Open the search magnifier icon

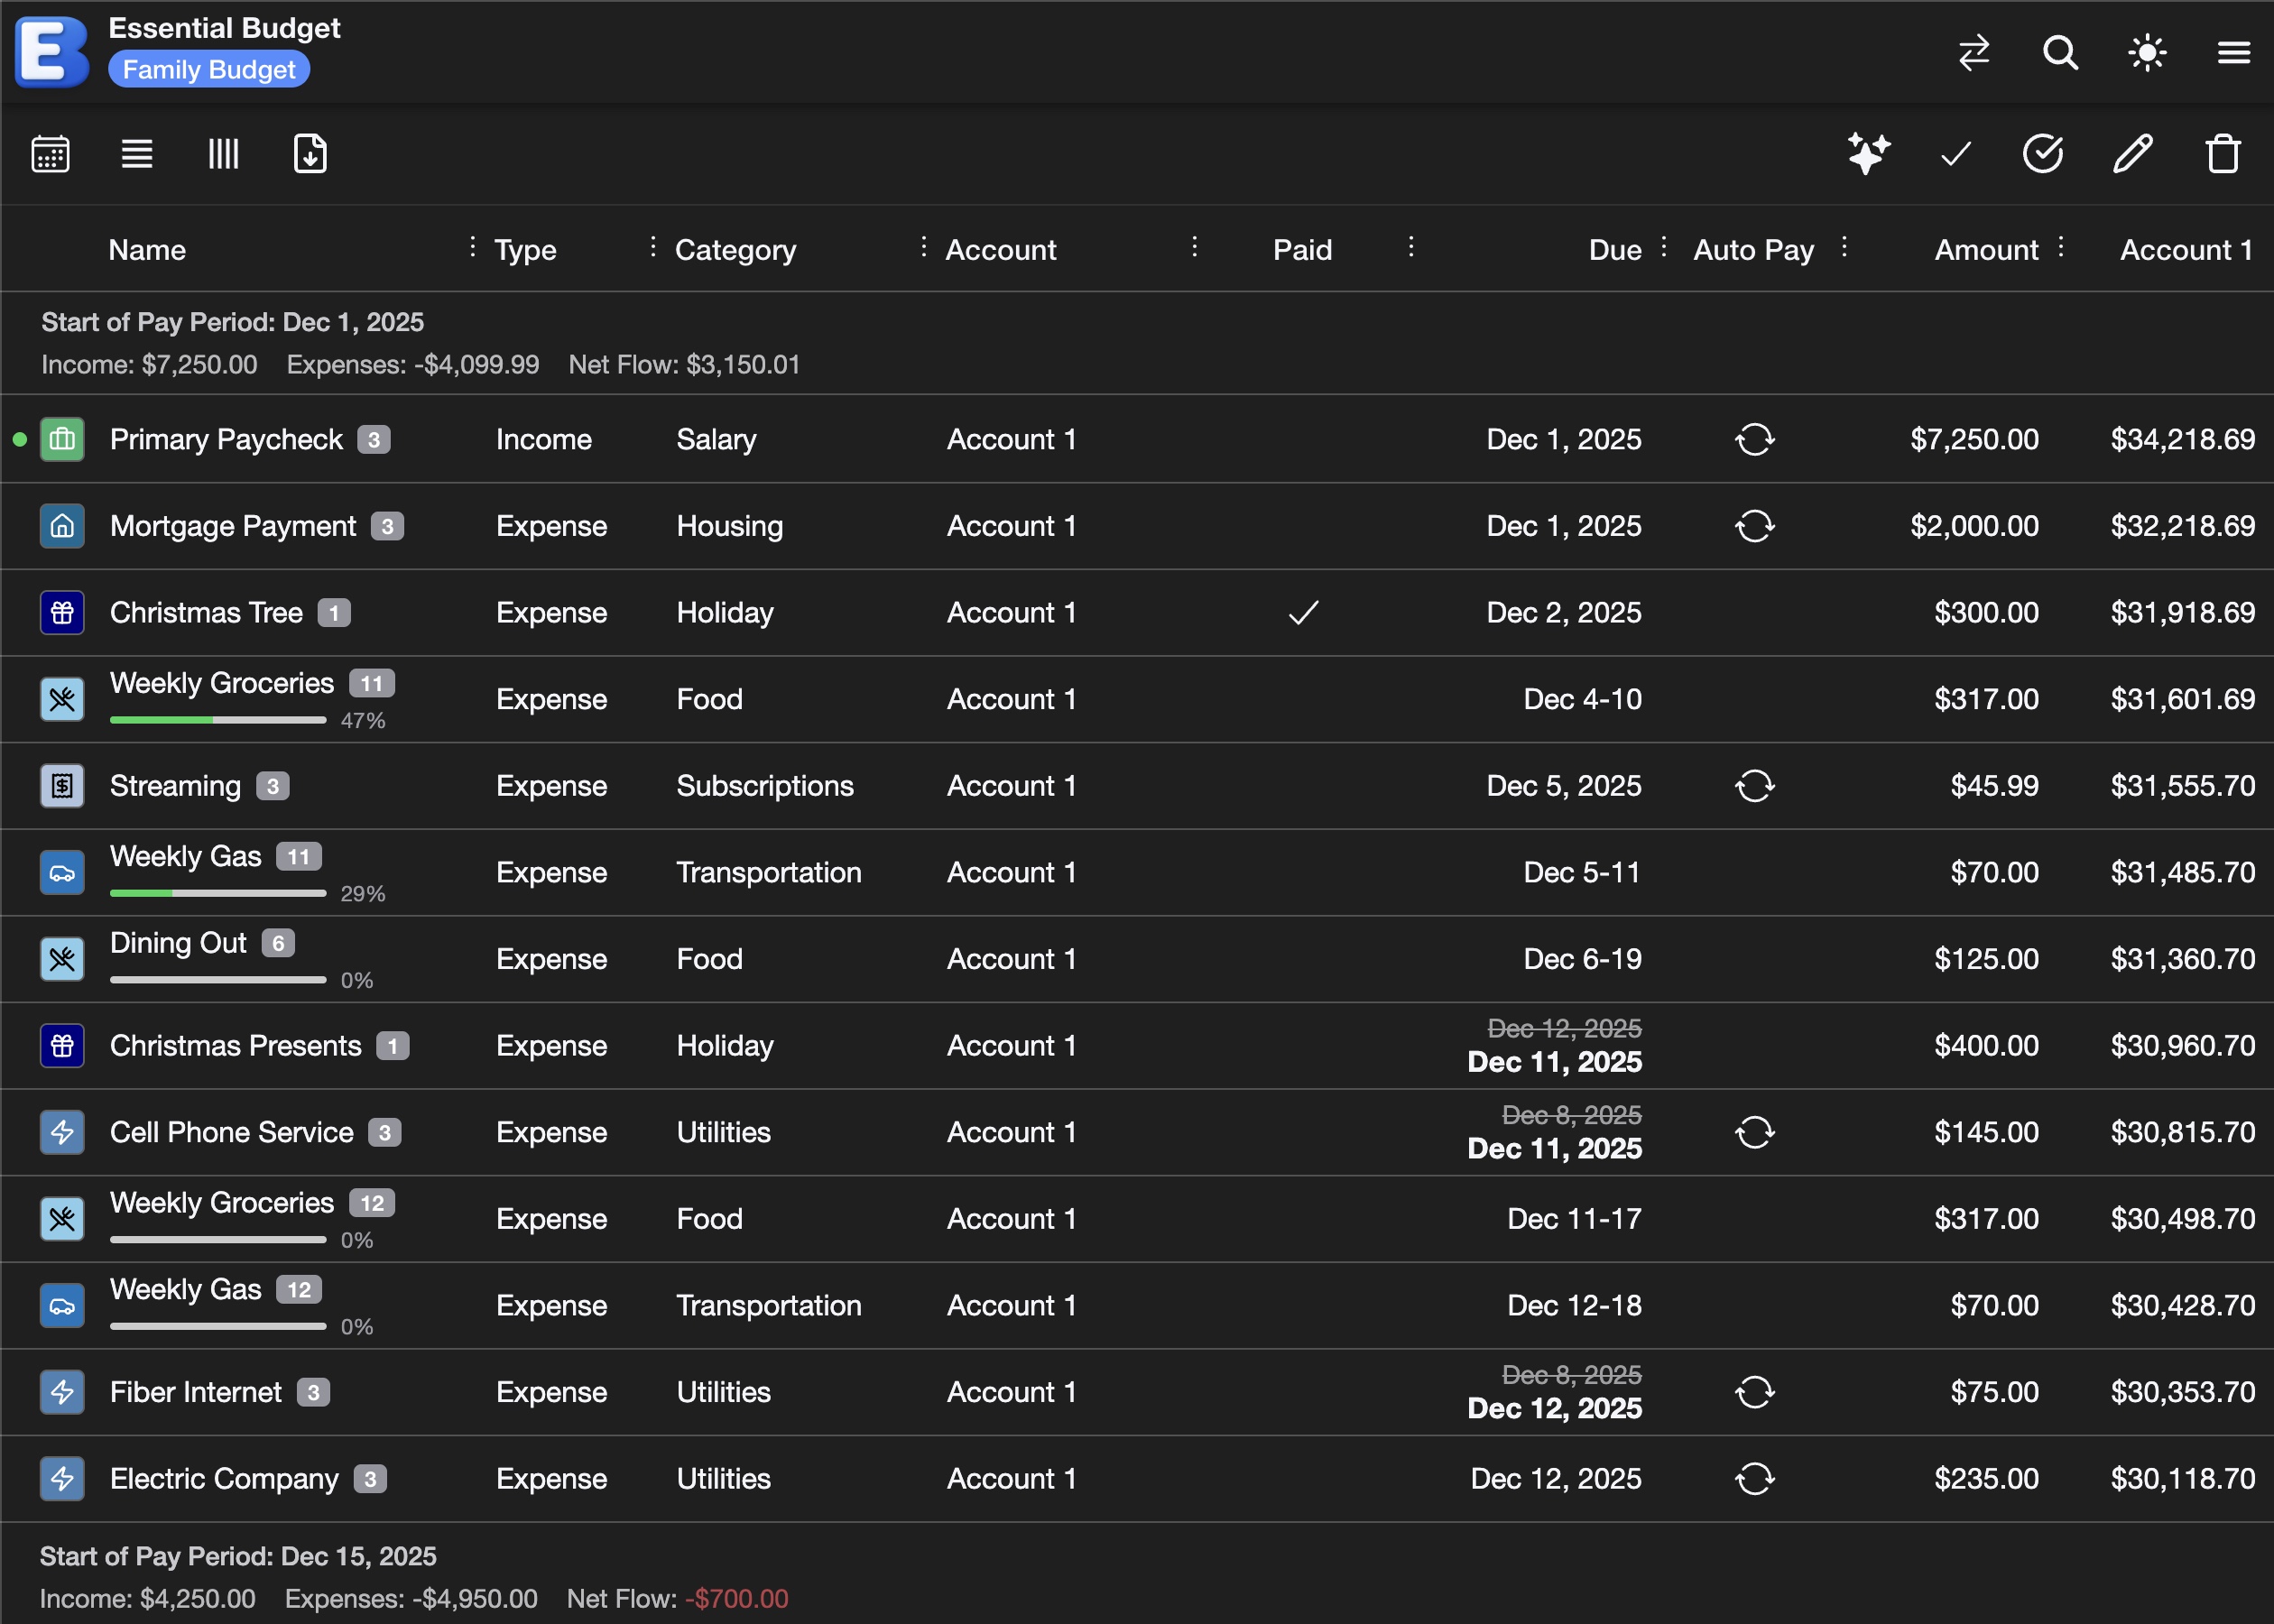pos(2060,52)
